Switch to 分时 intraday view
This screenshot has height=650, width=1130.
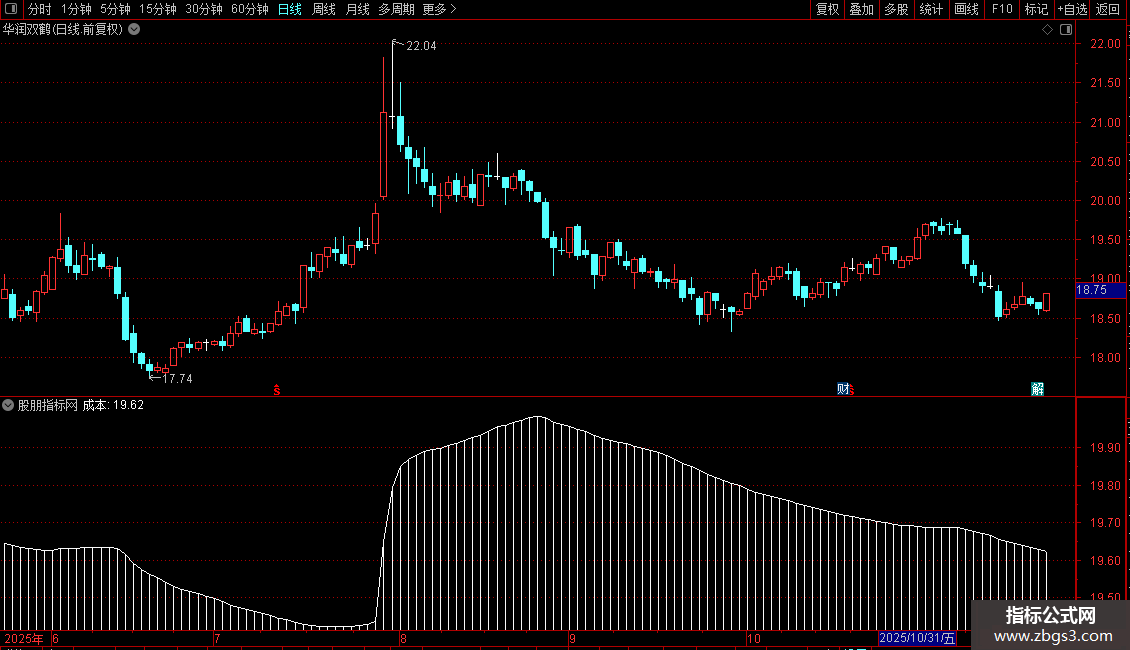click(x=40, y=9)
